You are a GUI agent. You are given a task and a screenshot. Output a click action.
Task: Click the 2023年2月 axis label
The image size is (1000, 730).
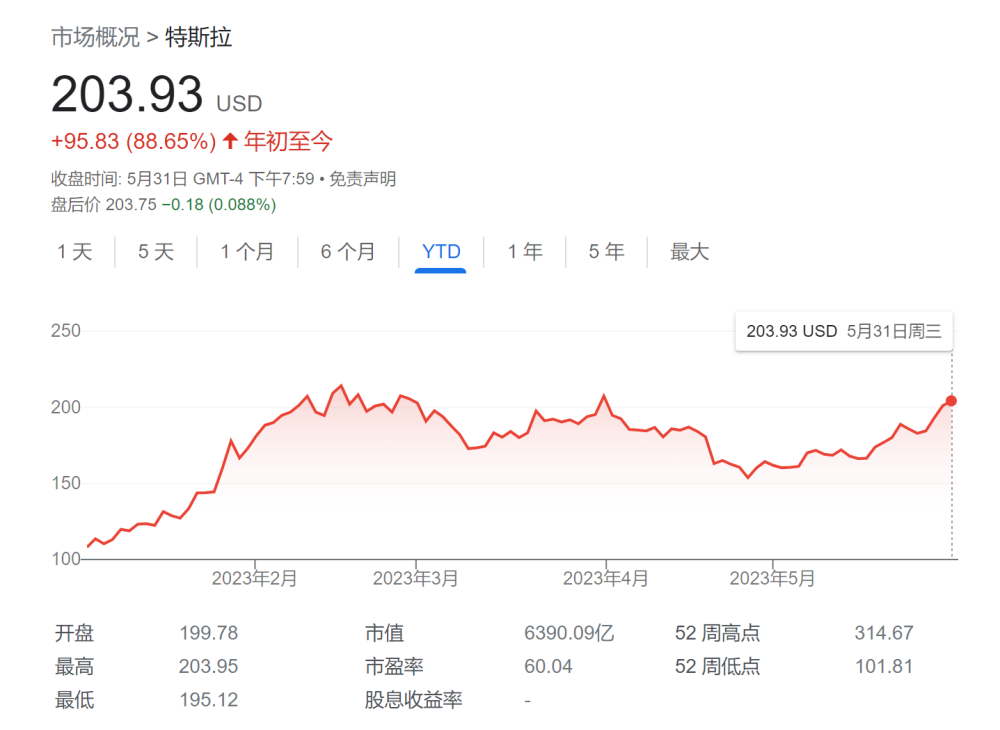255,578
